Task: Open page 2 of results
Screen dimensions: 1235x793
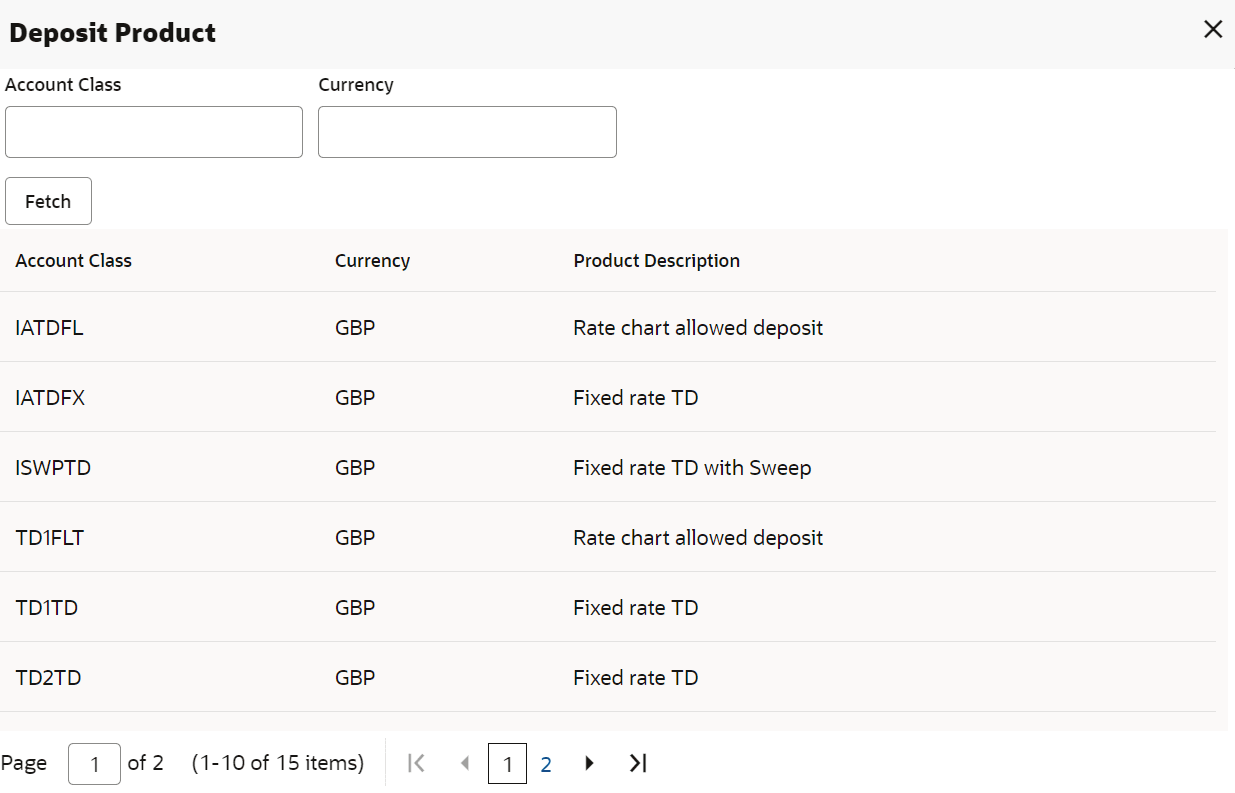Action: (546, 765)
